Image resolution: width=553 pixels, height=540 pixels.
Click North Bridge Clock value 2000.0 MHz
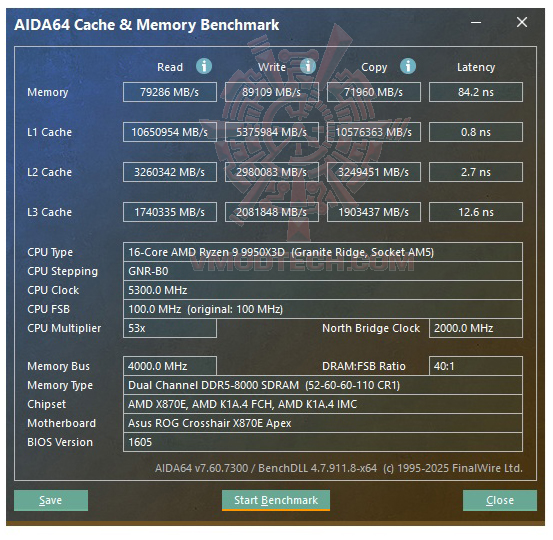click(476, 328)
